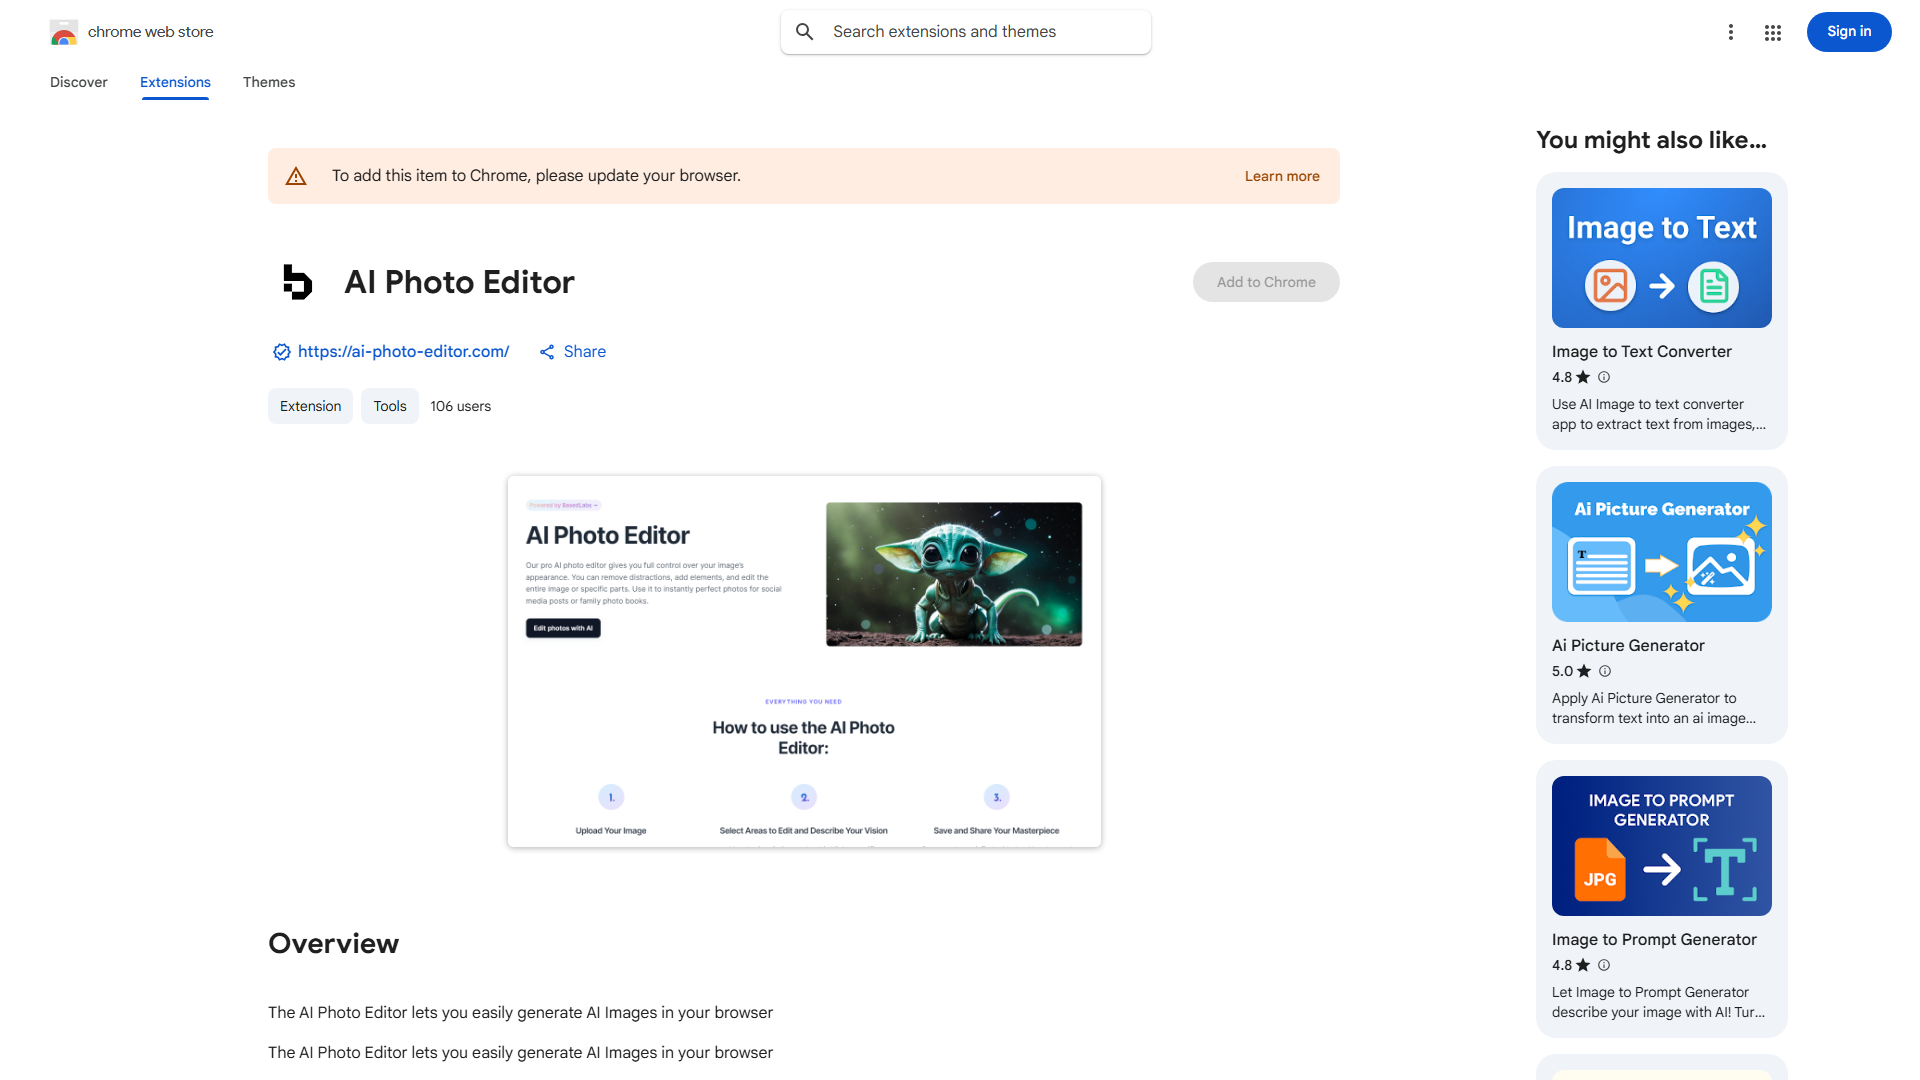This screenshot has width=1920, height=1080.
Task: Switch to the Themes tab
Action: pyautogui.click(x=268, y=82)
